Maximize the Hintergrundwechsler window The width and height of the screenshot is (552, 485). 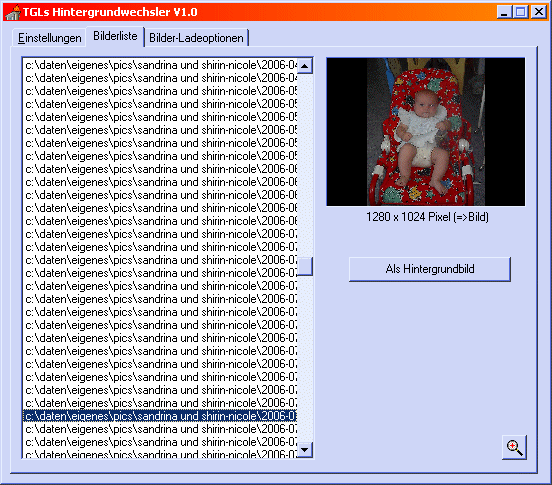(521, 12)
